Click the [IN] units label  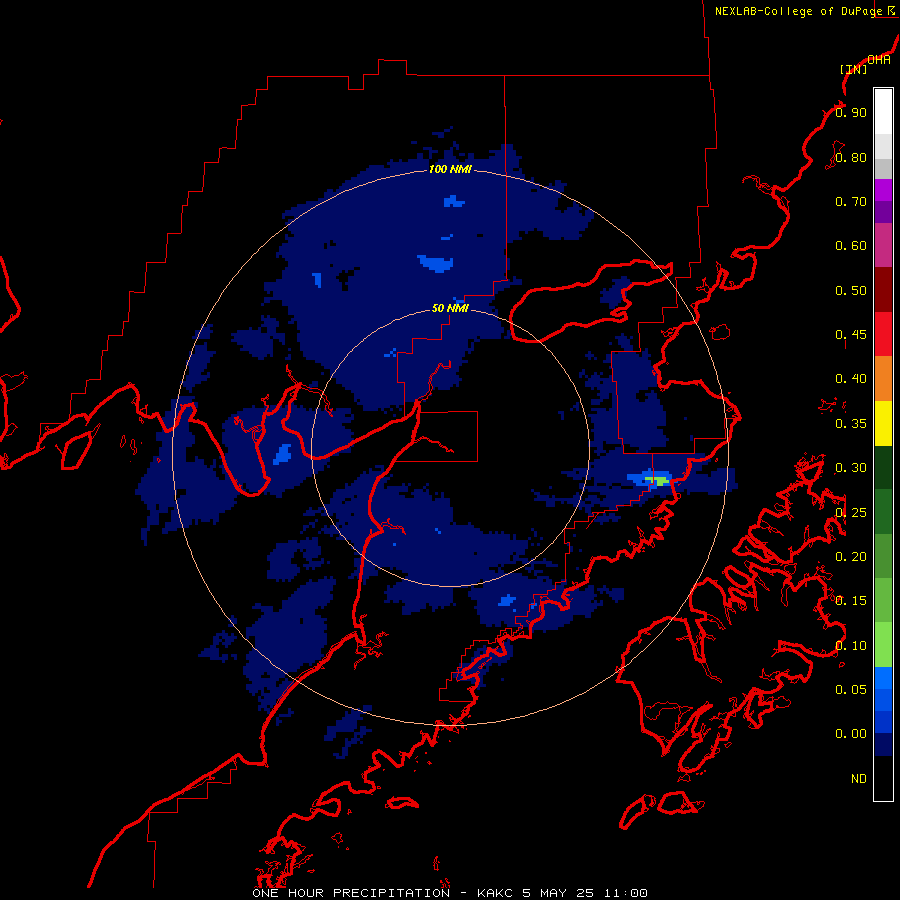(x=854, y=69)
